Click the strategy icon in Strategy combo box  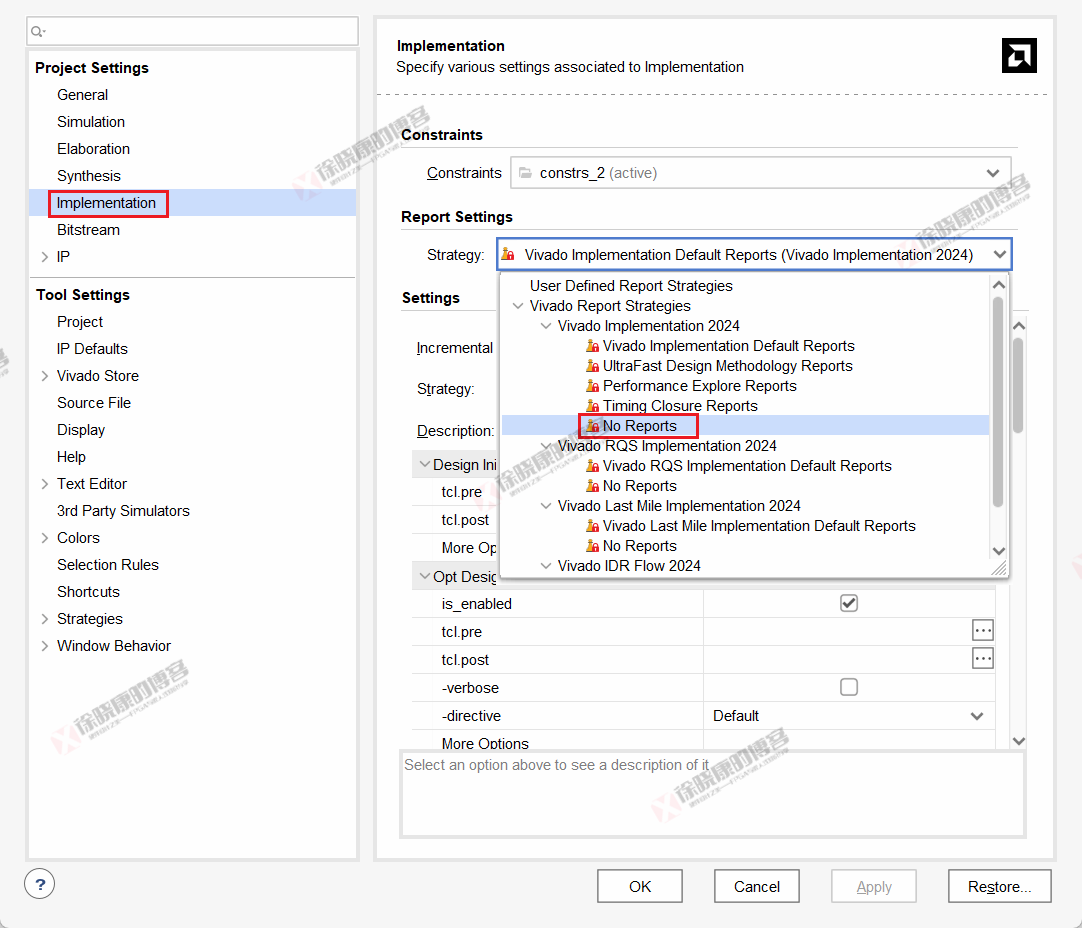coord(508,255)
